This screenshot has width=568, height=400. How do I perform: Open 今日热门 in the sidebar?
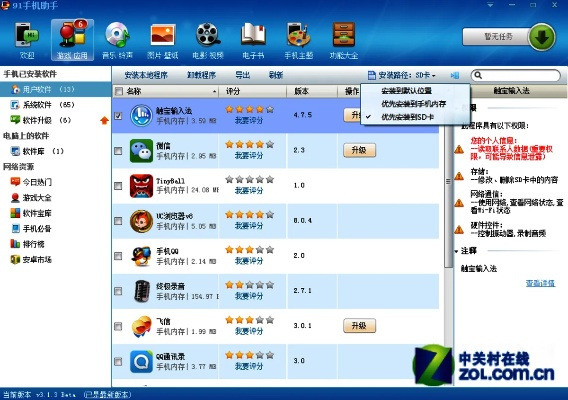31,182
